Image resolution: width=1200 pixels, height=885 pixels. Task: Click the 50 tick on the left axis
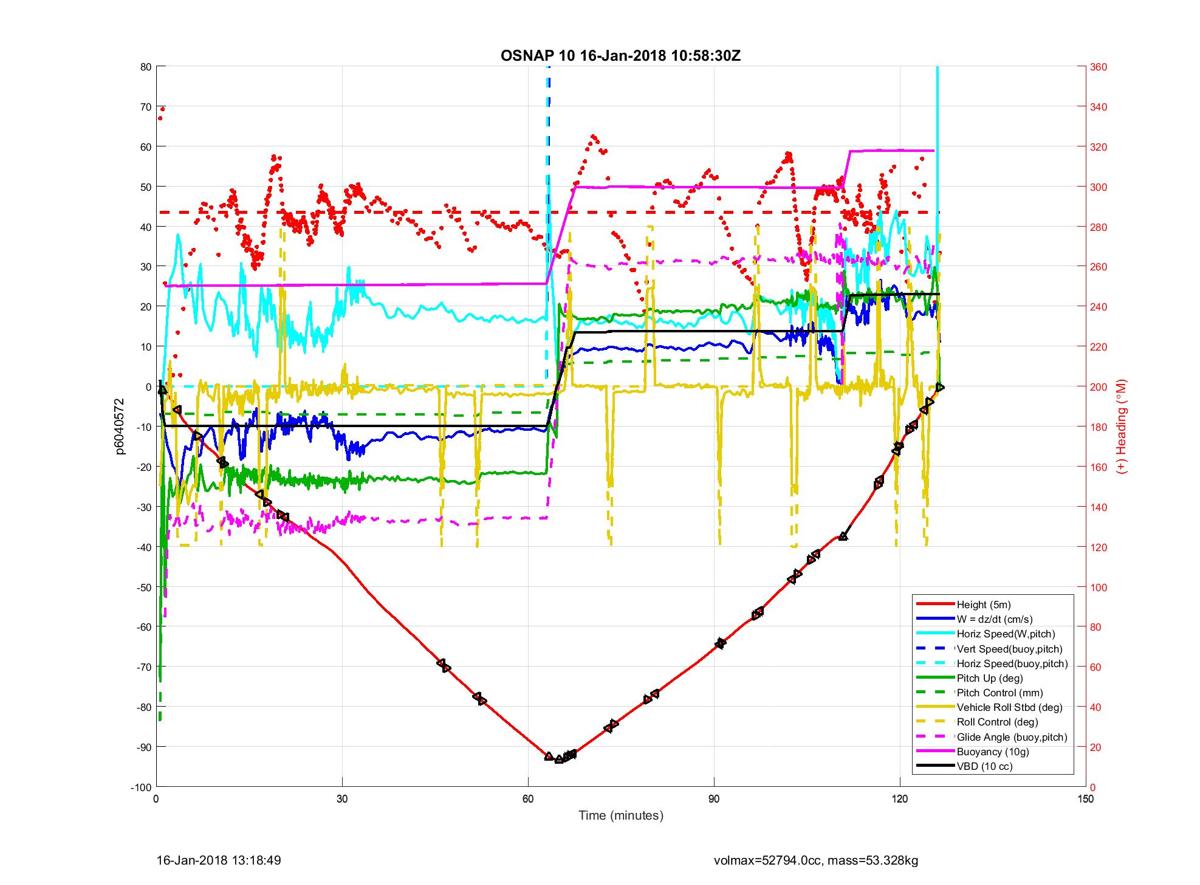[x=144, y=187]
